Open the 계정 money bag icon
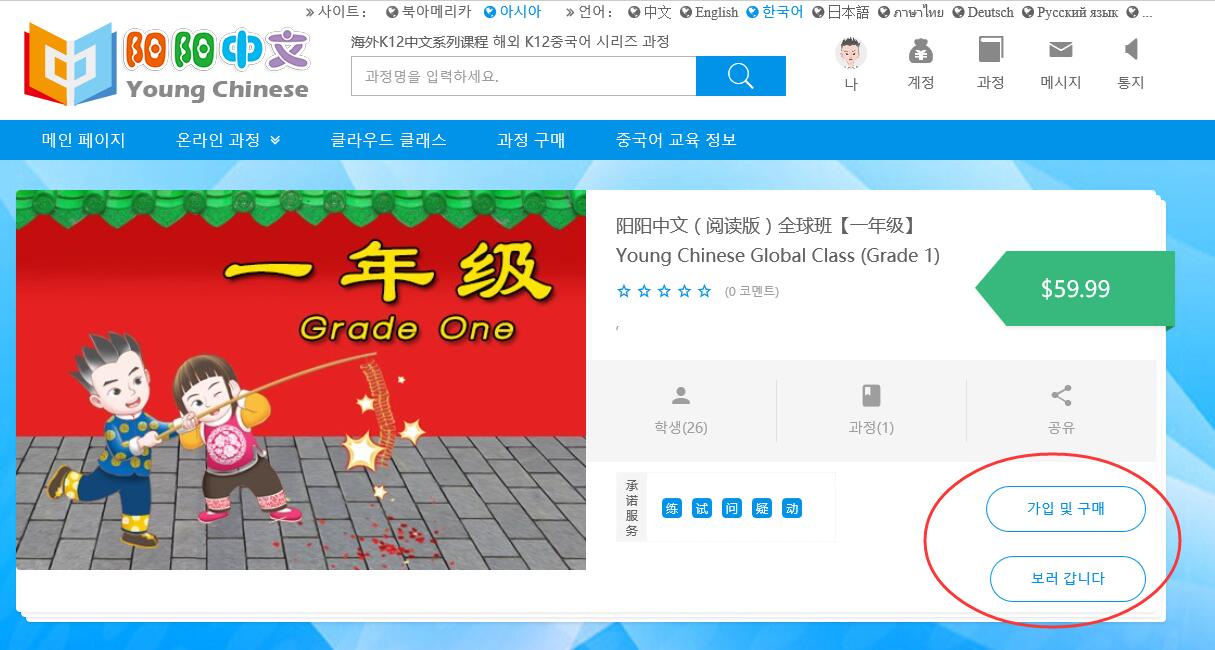Screen dimensions: 1215x650 point(921,51)
